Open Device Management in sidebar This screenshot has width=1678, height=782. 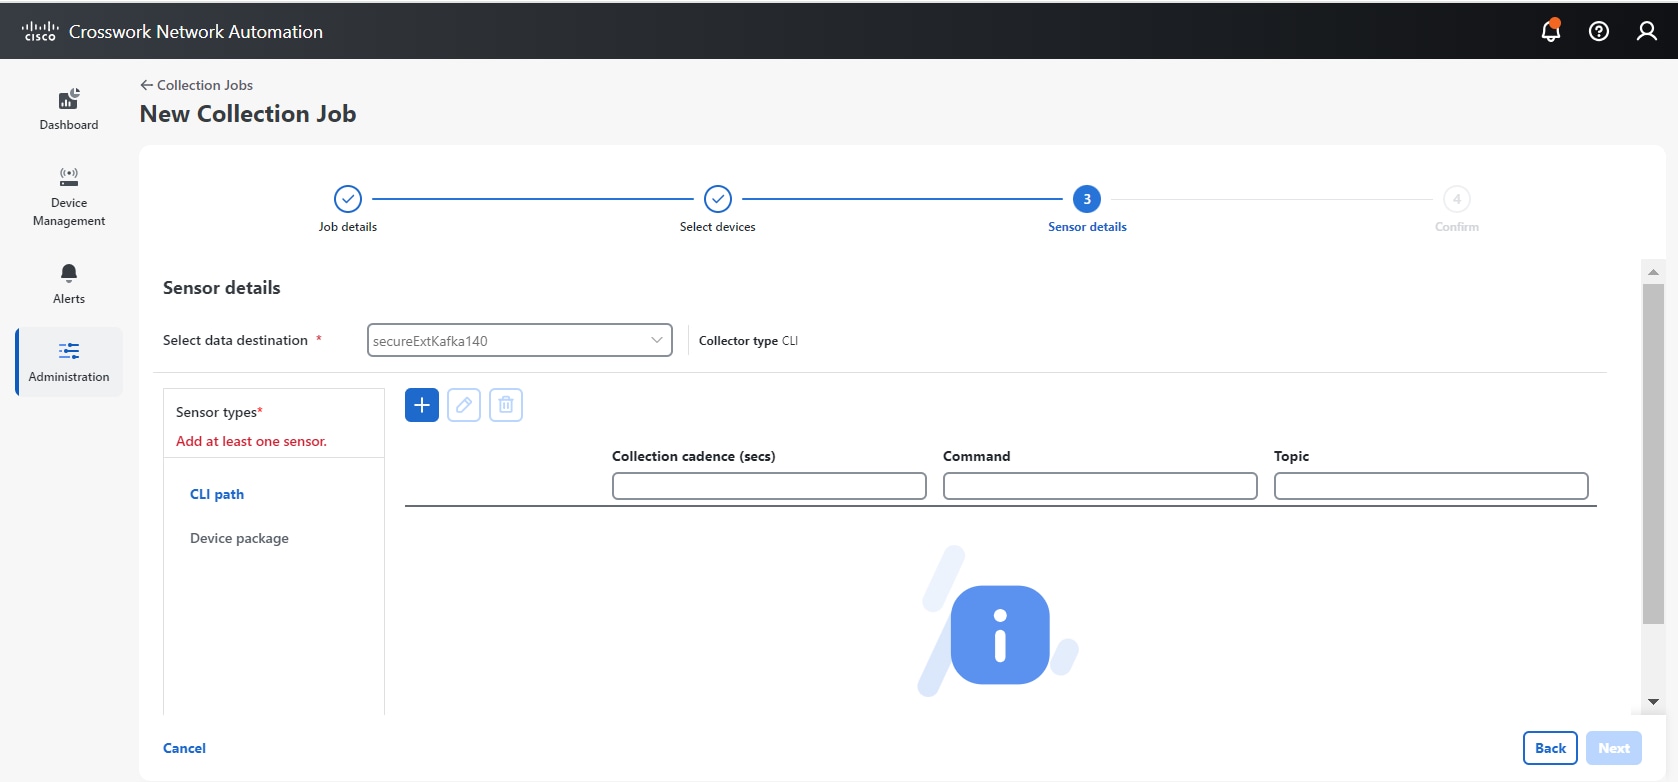tap(69, 197)
